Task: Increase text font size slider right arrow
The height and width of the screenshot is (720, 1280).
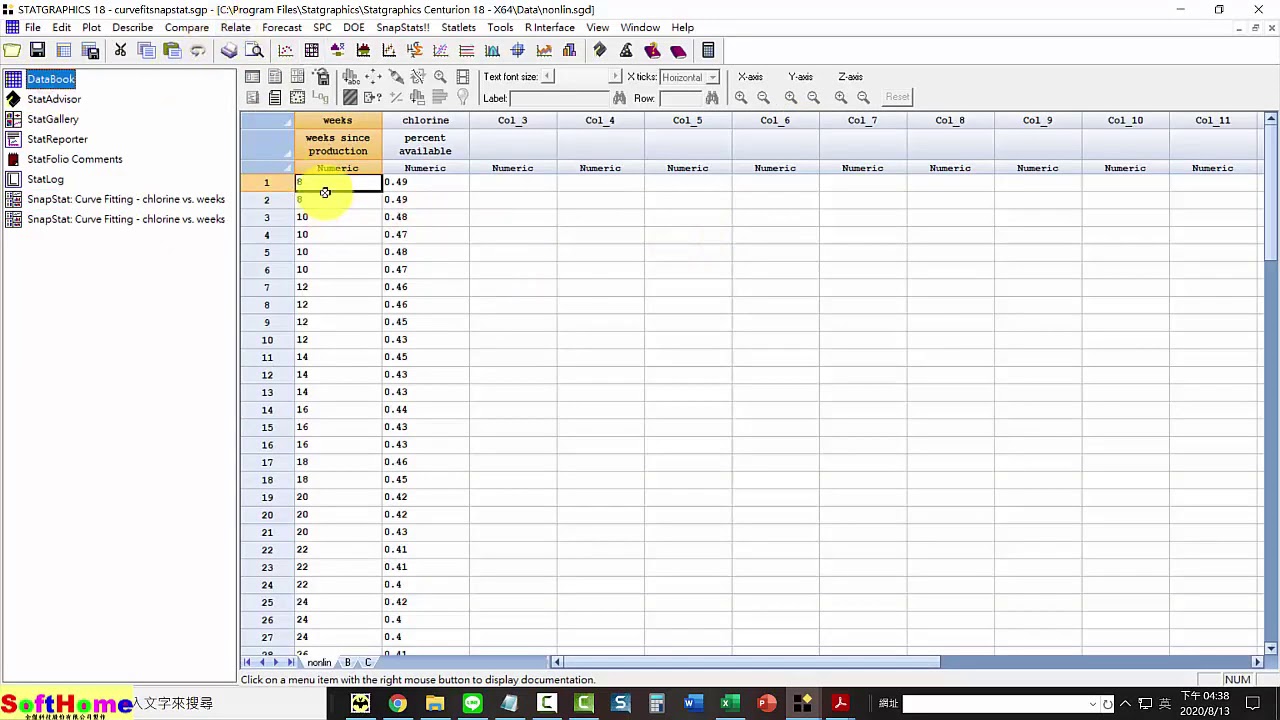Action: click(x=615, y=77)
